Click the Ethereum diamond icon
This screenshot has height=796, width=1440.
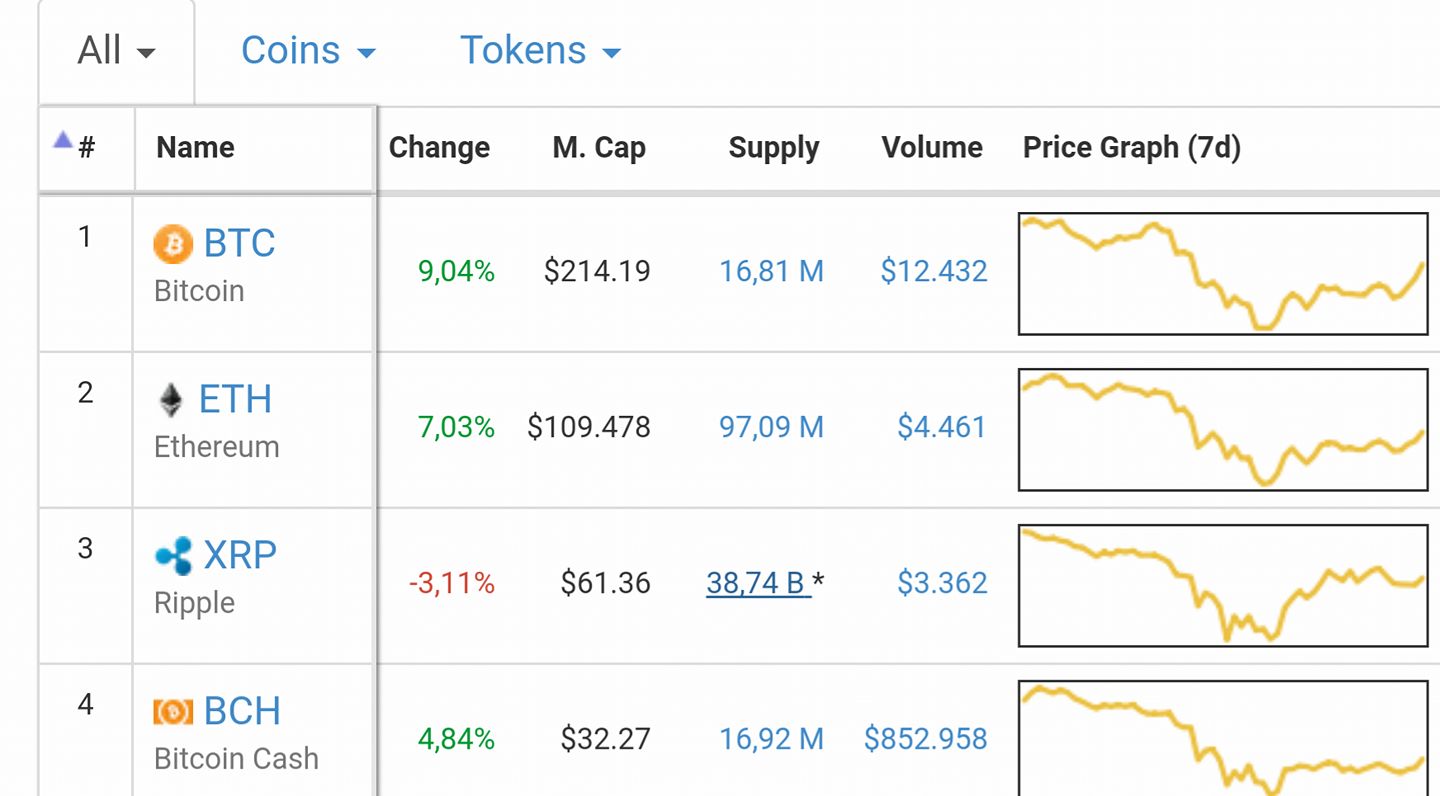coord(172,400)
